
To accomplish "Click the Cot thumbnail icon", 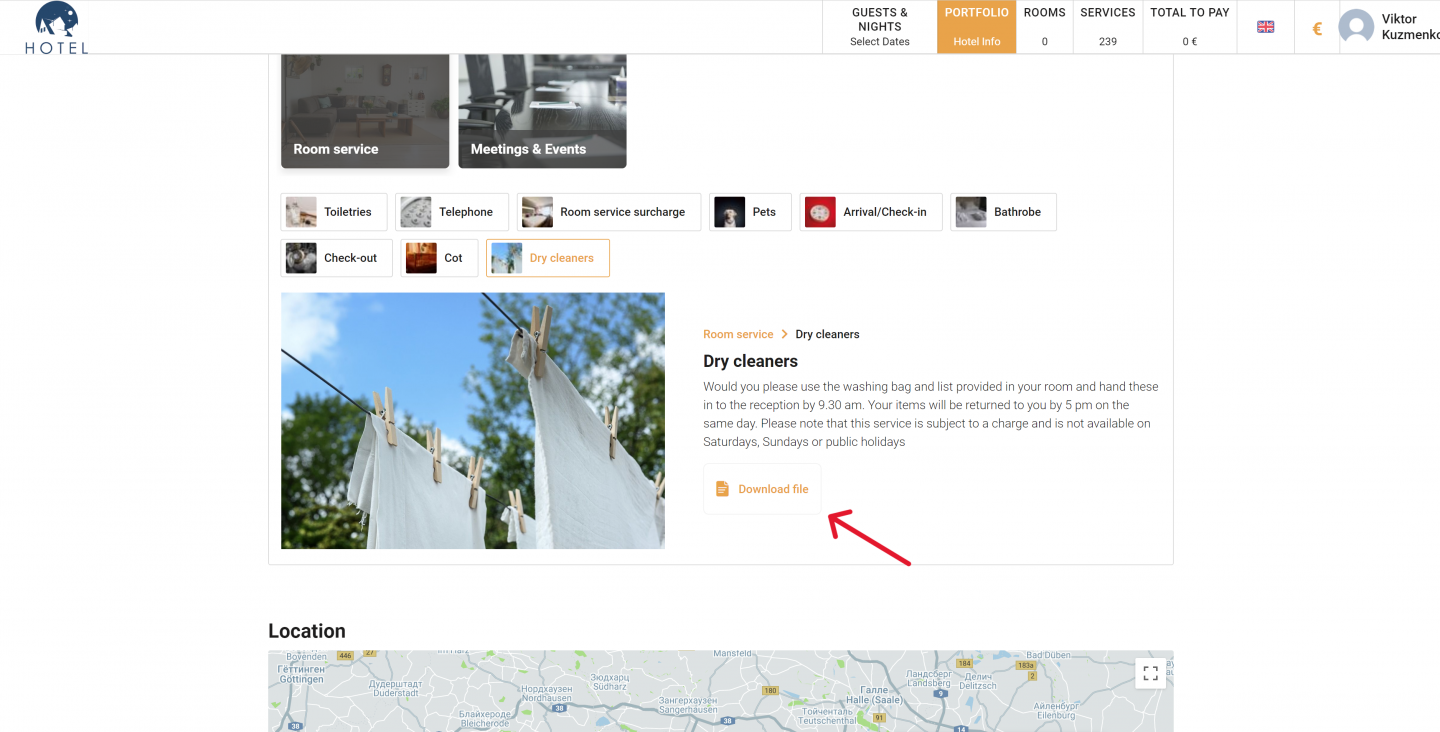I will coord(421,258).
